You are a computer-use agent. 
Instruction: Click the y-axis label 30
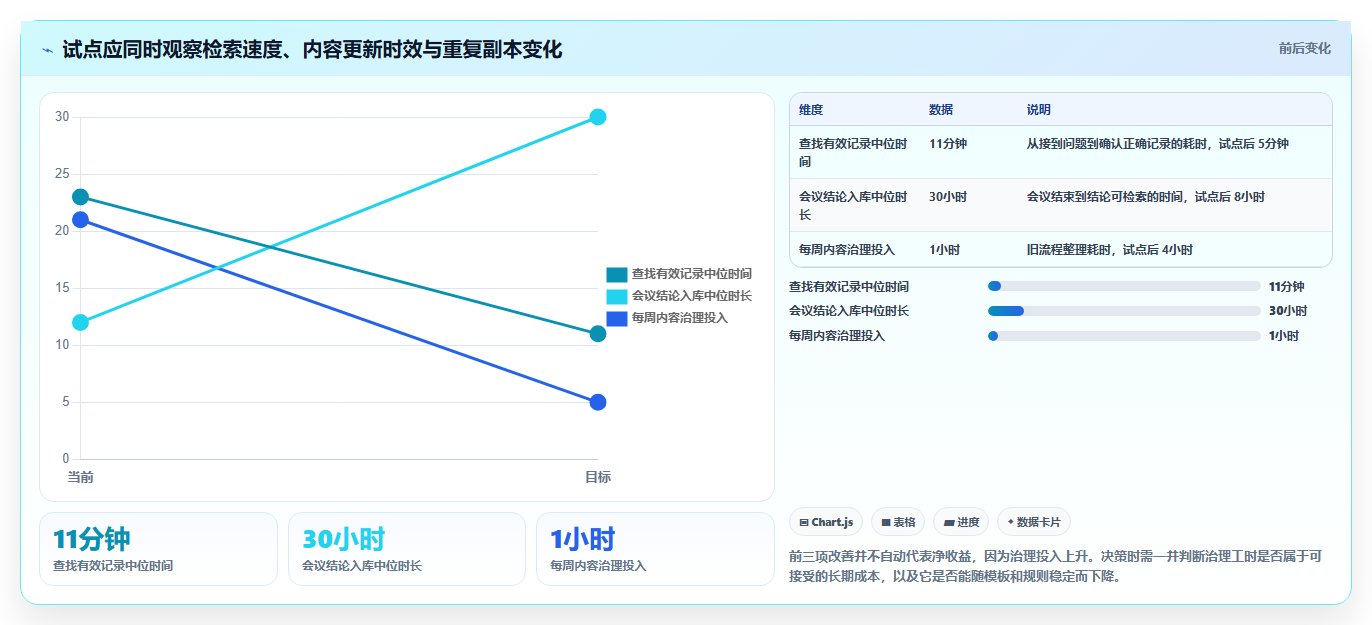(62, 117)
